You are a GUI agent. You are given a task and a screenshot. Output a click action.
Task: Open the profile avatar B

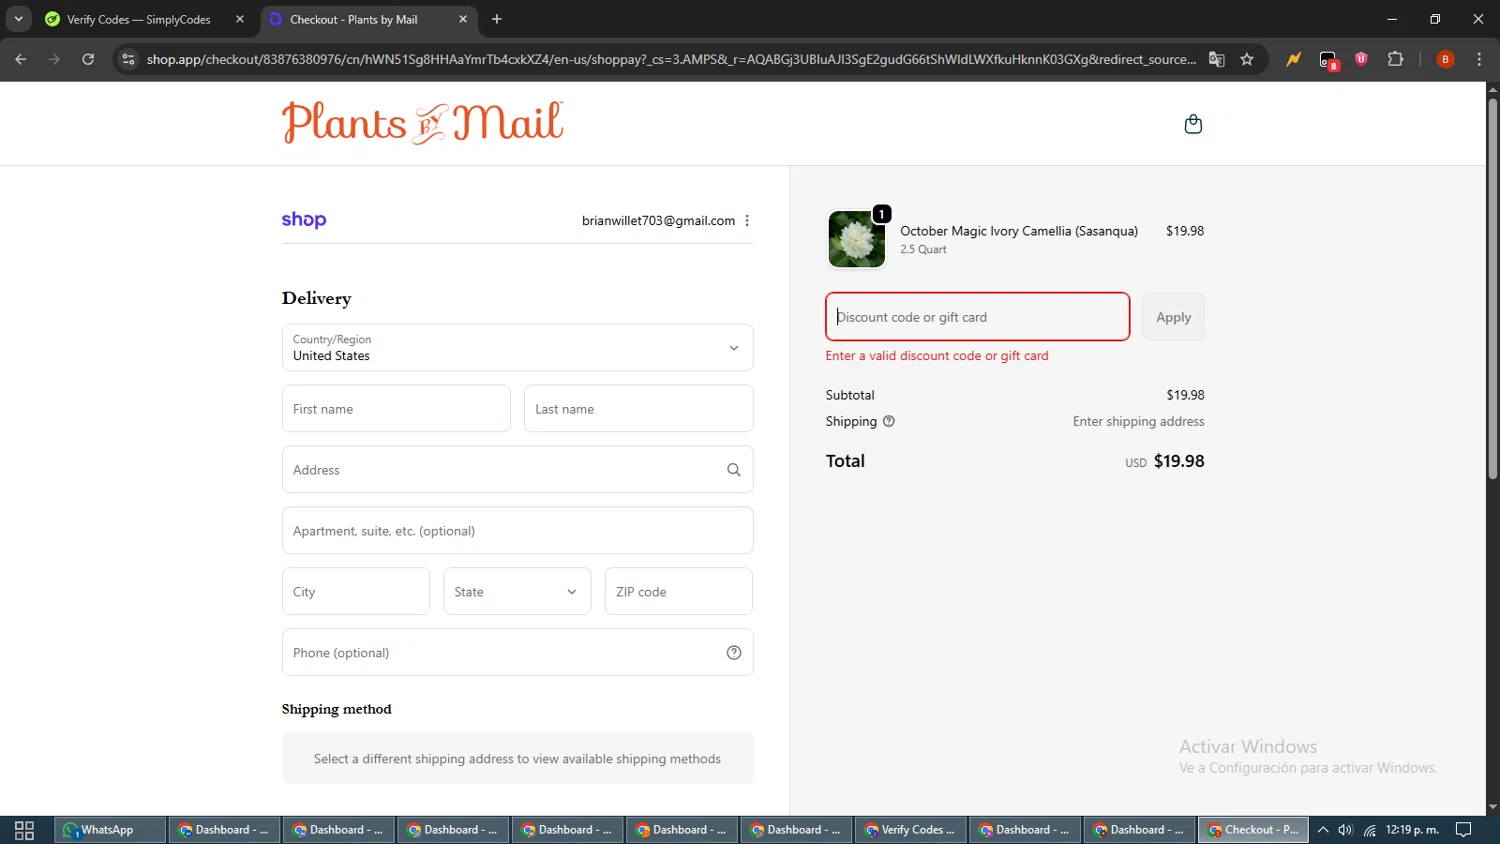click(x=1445, y=59)
